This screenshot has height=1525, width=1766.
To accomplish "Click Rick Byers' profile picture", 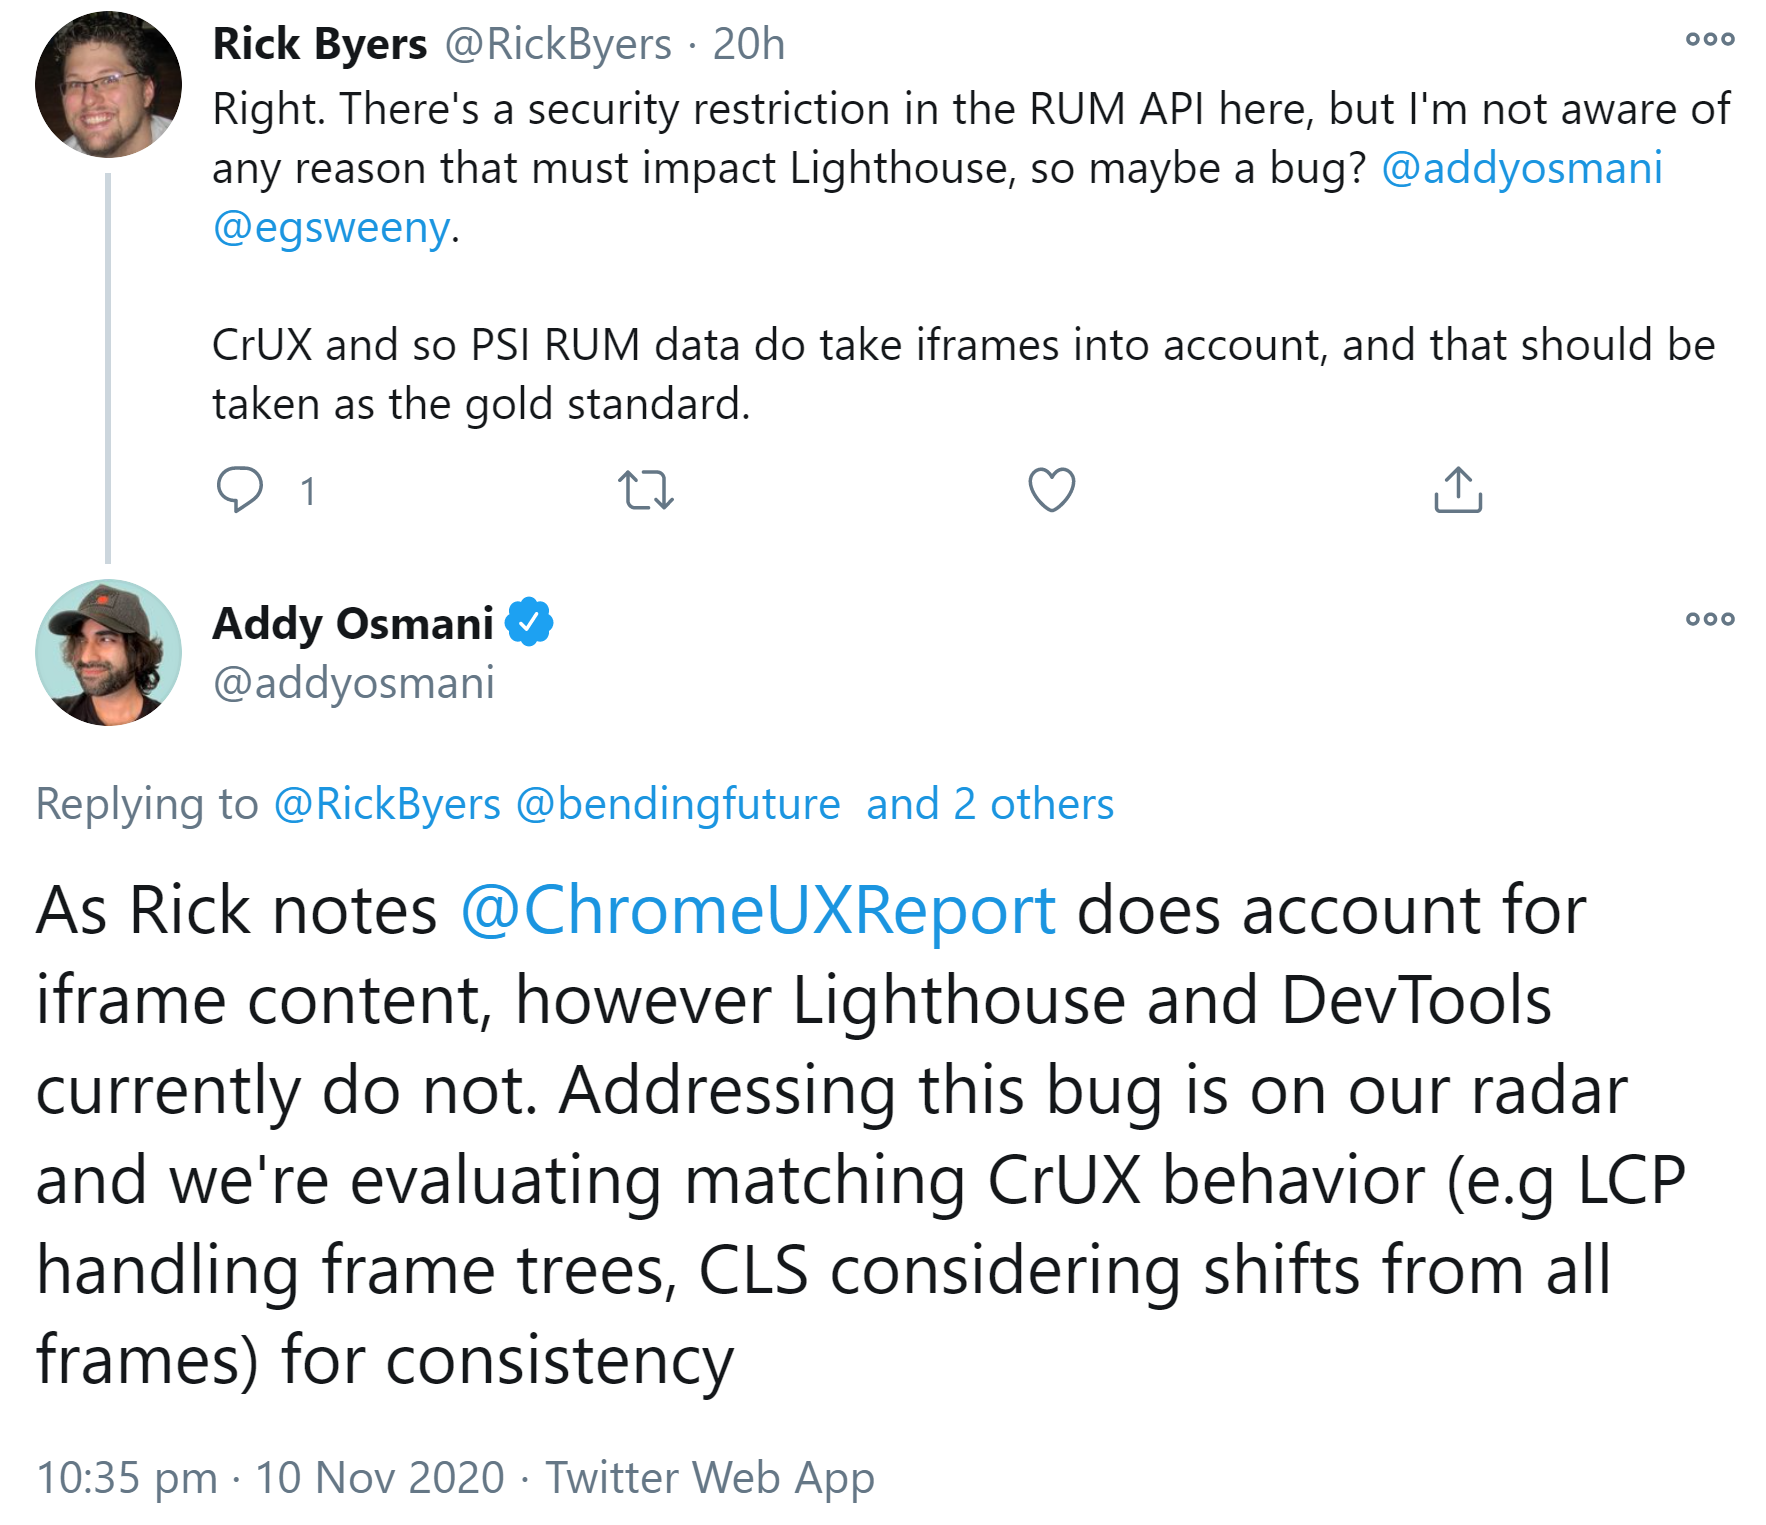I will [108, 84].
